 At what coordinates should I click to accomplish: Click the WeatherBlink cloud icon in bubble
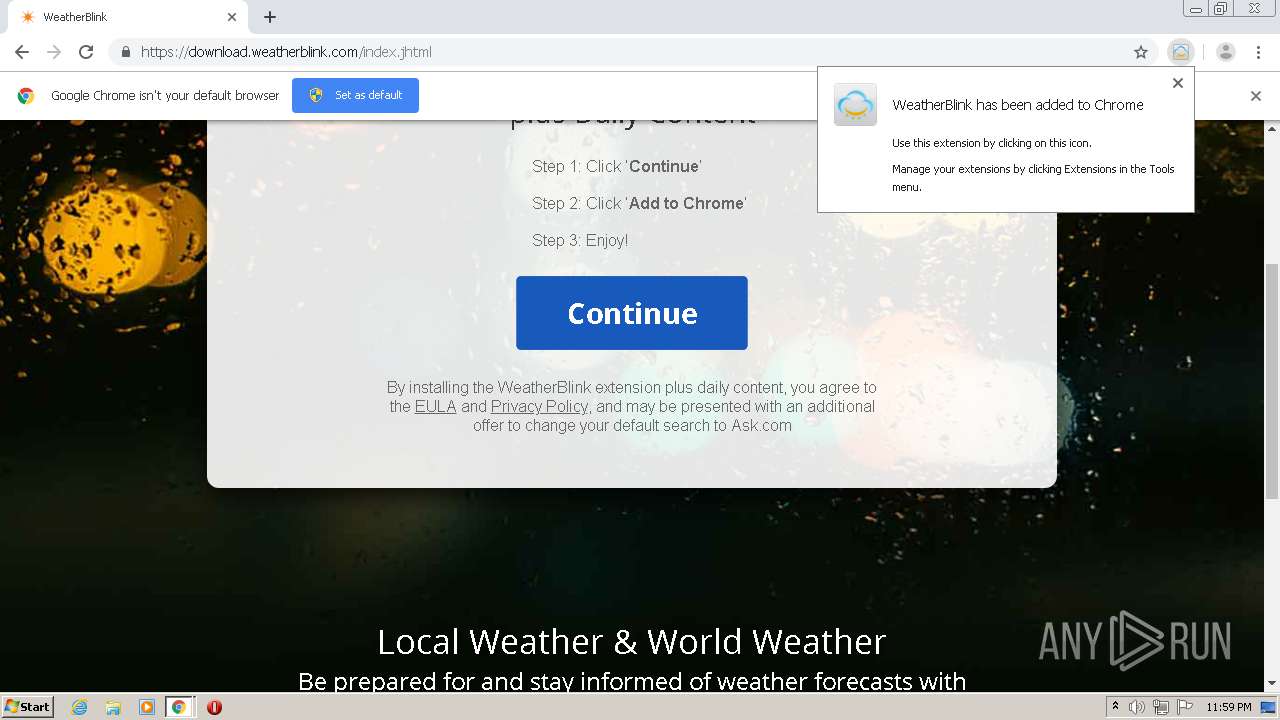click(x=855, y=105)
